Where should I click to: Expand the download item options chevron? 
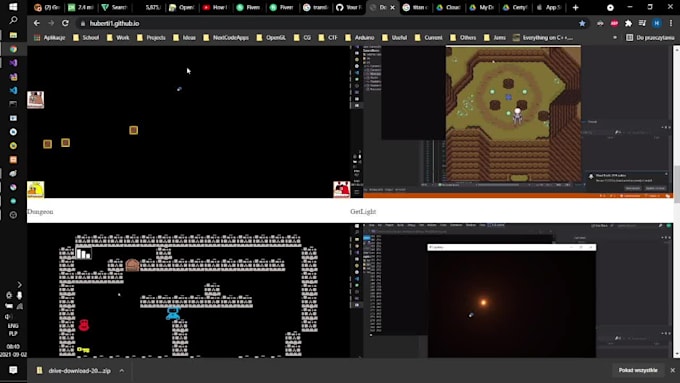click(122, 371)
